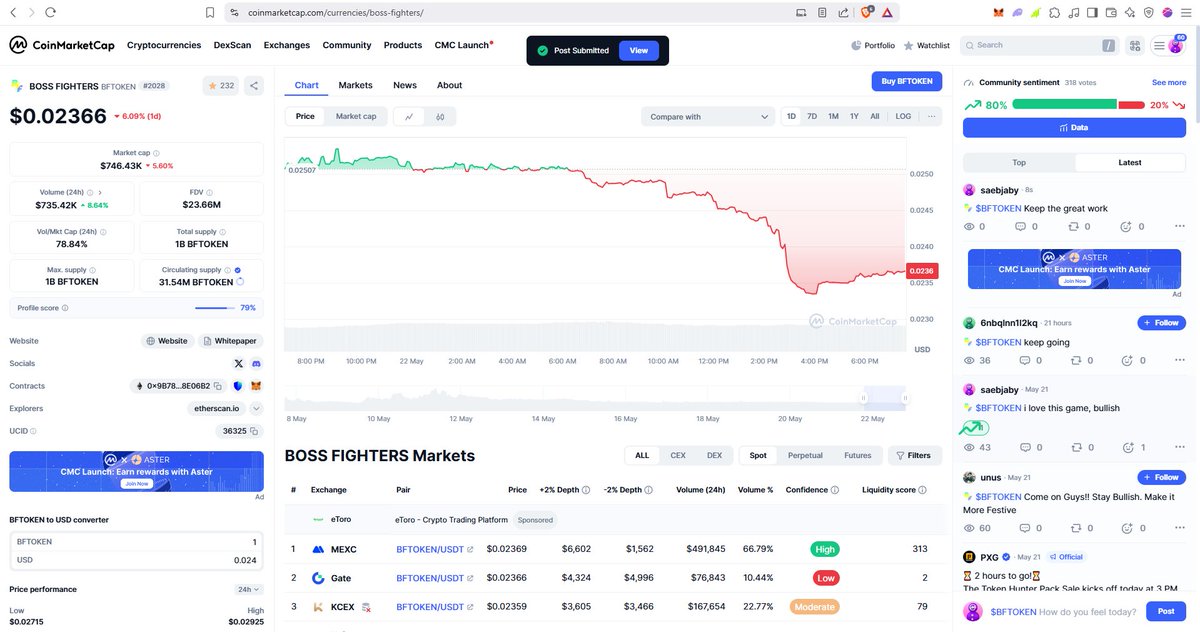Open the 24h Price performance dropdown

(250, 590)
